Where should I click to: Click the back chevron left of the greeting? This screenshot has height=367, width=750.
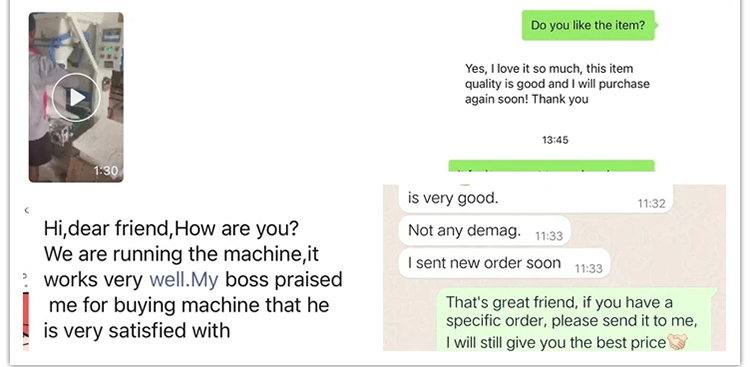[x=26, y=210]
